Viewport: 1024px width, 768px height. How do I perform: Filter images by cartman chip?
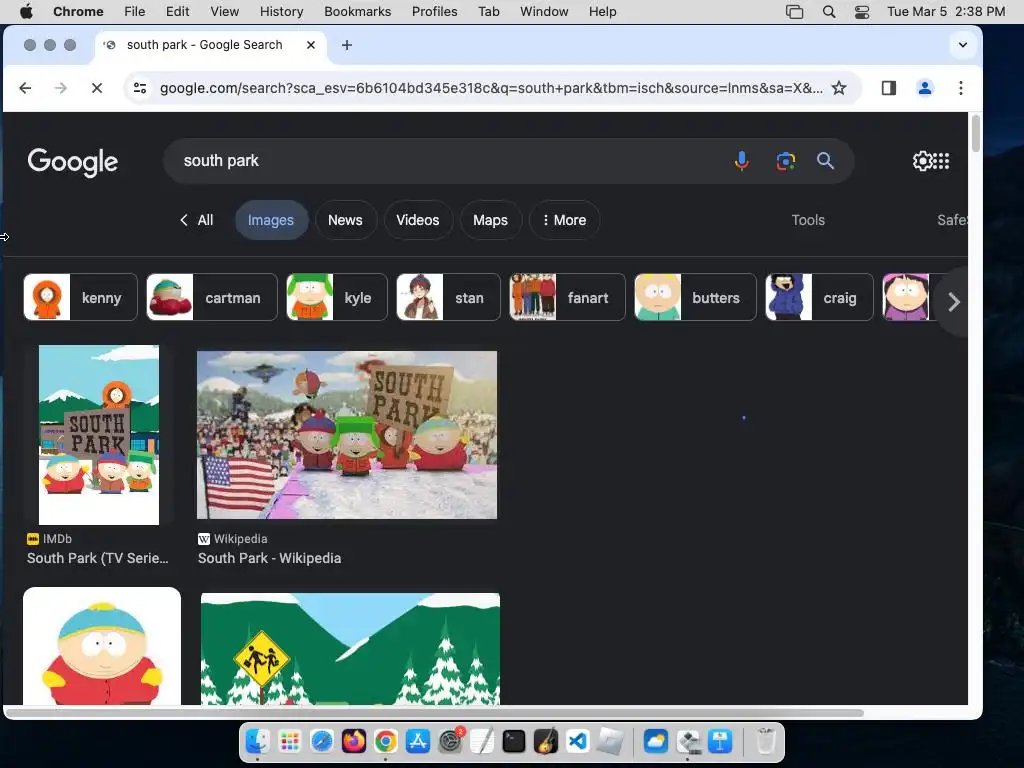click(x=212, y=297)
